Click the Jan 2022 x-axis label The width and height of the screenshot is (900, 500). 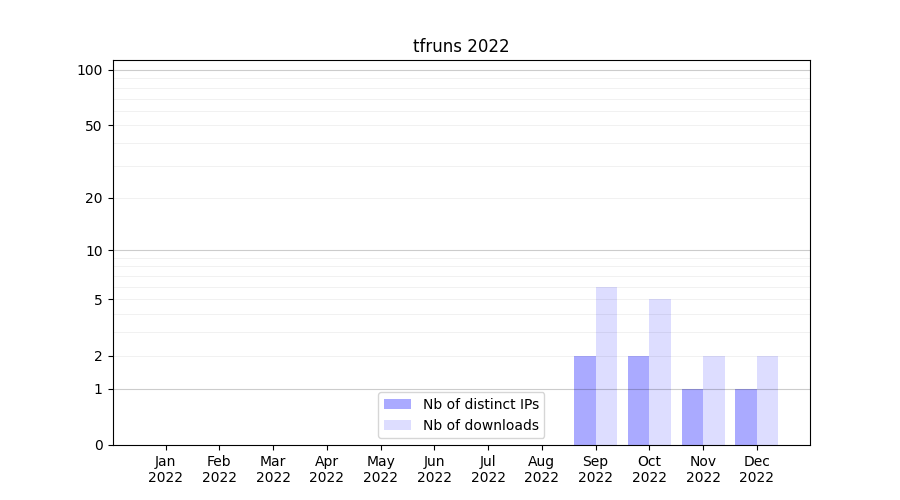166,469
